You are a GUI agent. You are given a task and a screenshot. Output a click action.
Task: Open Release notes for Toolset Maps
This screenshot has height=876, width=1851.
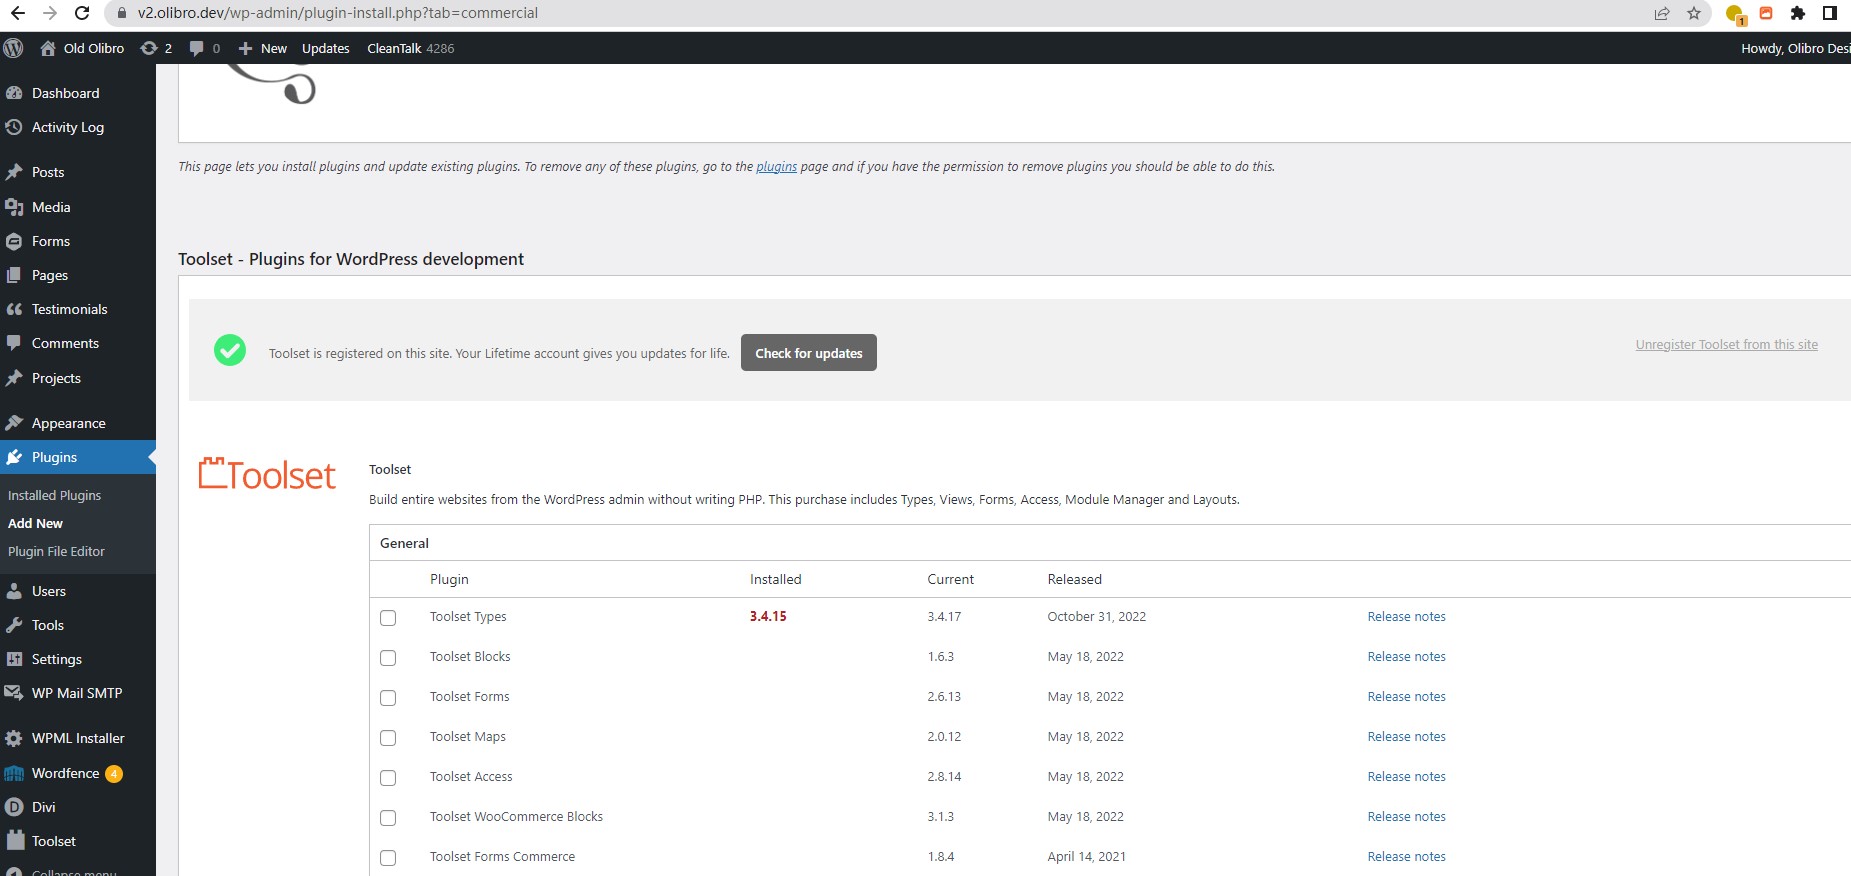1407,737
